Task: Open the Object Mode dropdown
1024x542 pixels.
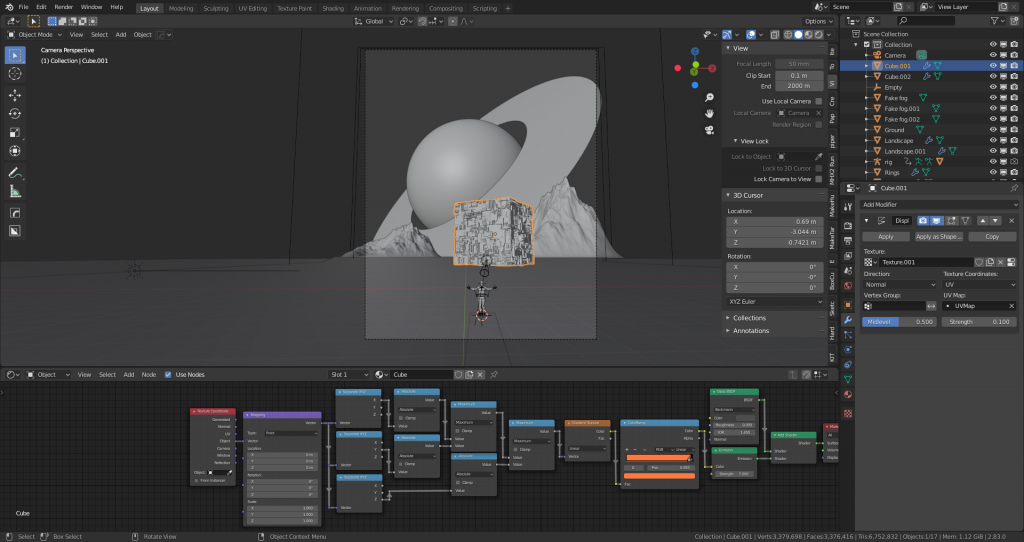Action: tap(35, 35)
